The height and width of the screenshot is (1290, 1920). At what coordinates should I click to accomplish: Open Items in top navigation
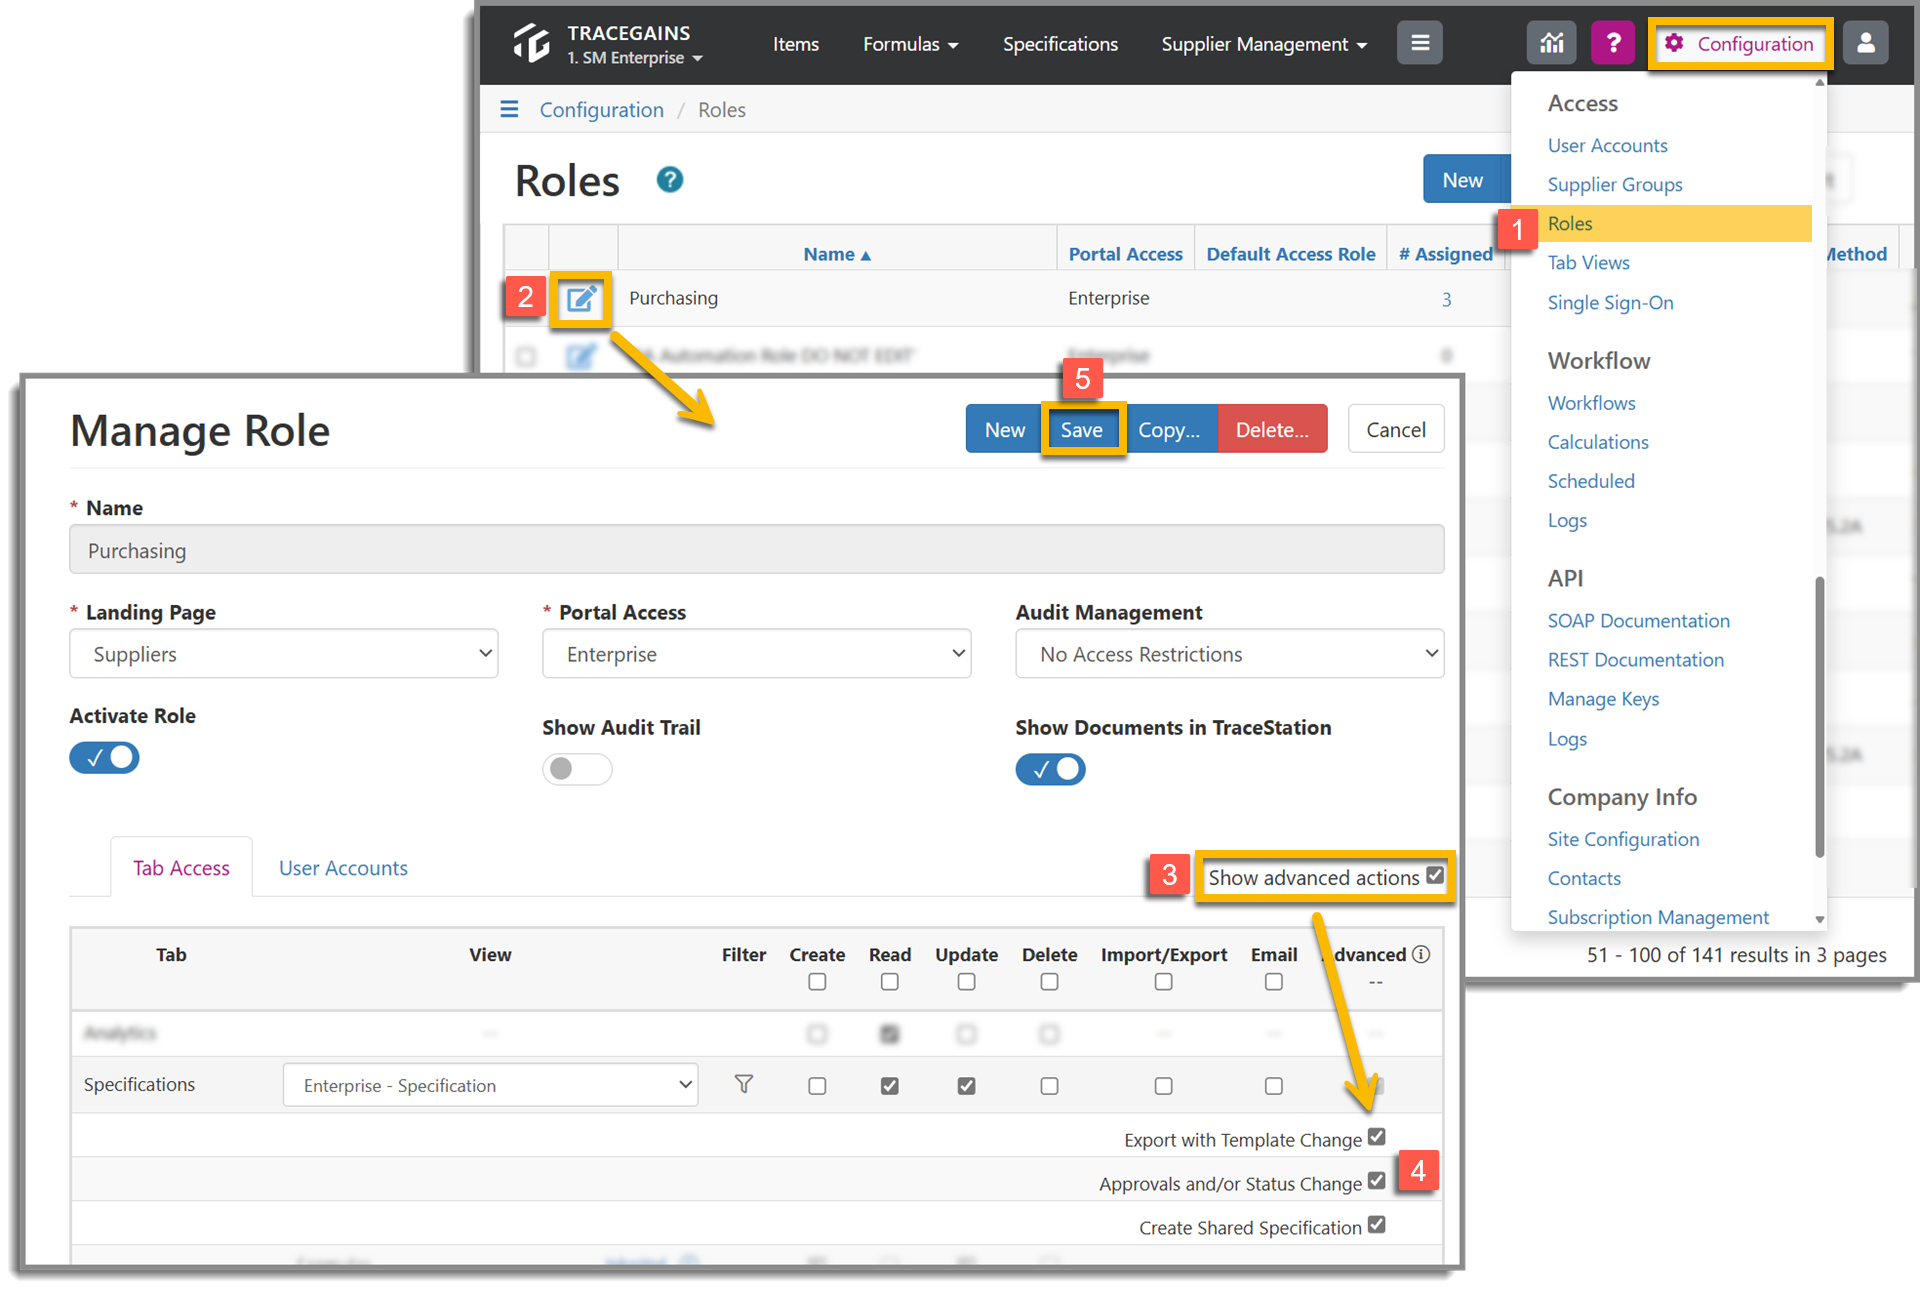tap(796, 44)
